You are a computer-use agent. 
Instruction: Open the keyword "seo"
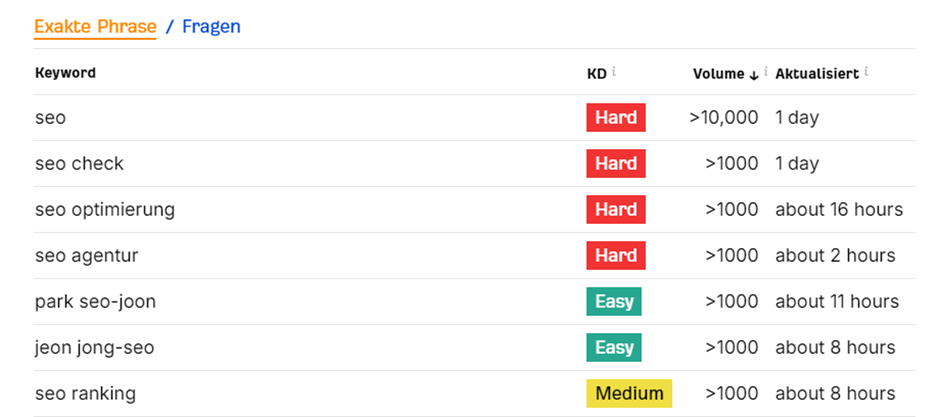pyautogui.click(x=50, y=117)
